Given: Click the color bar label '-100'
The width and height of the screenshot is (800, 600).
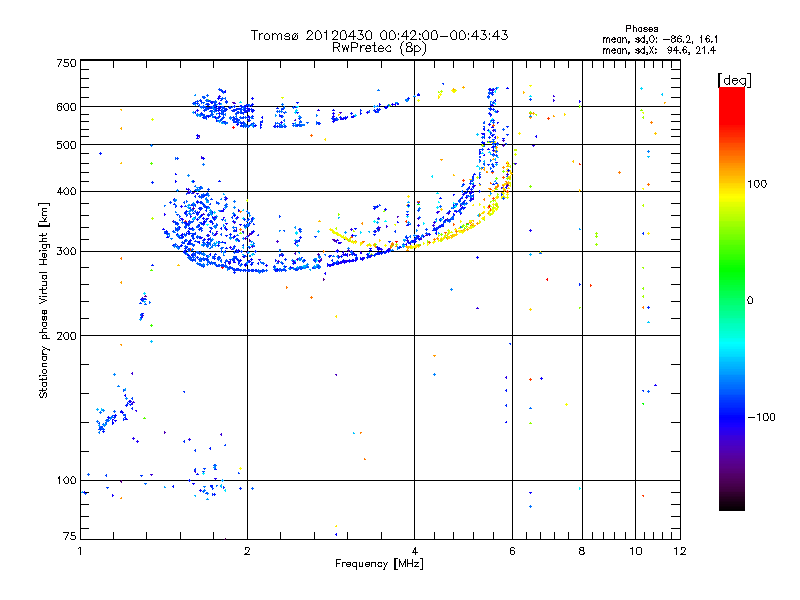Looking at the screenshot, I should pos(761,417).
